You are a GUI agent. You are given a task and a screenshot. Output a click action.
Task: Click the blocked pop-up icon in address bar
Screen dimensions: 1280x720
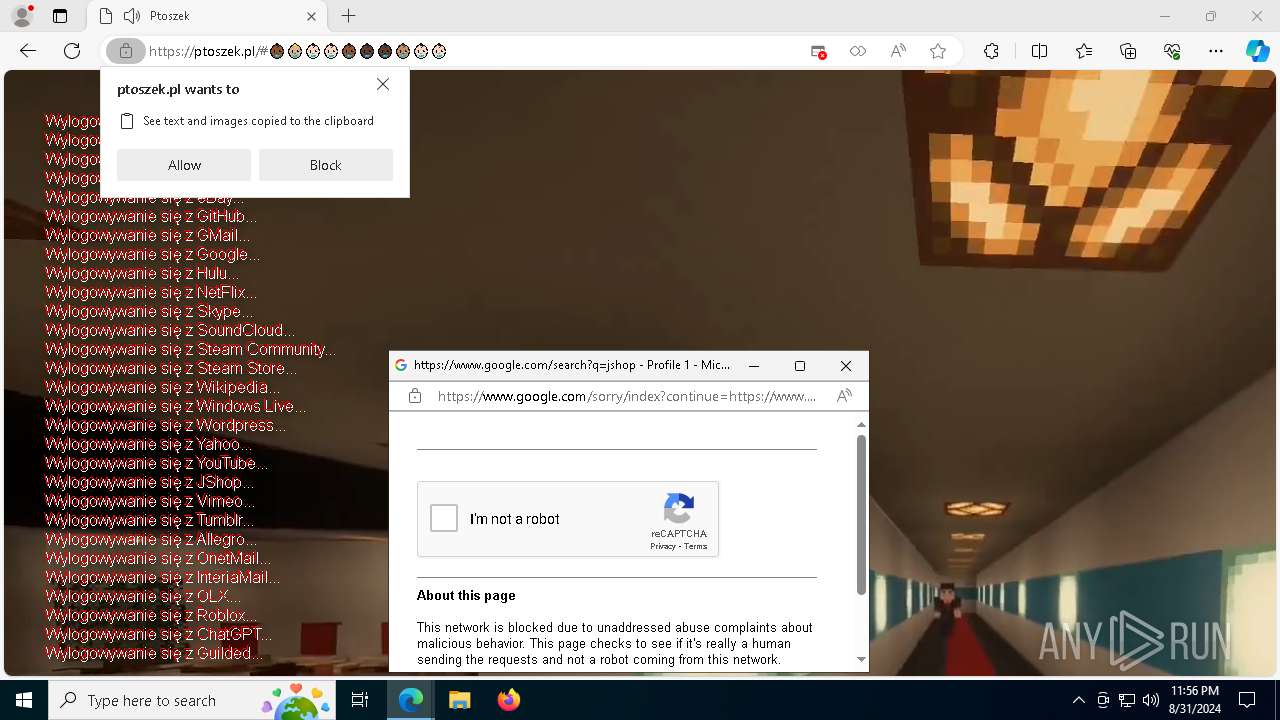click(818, 51)
